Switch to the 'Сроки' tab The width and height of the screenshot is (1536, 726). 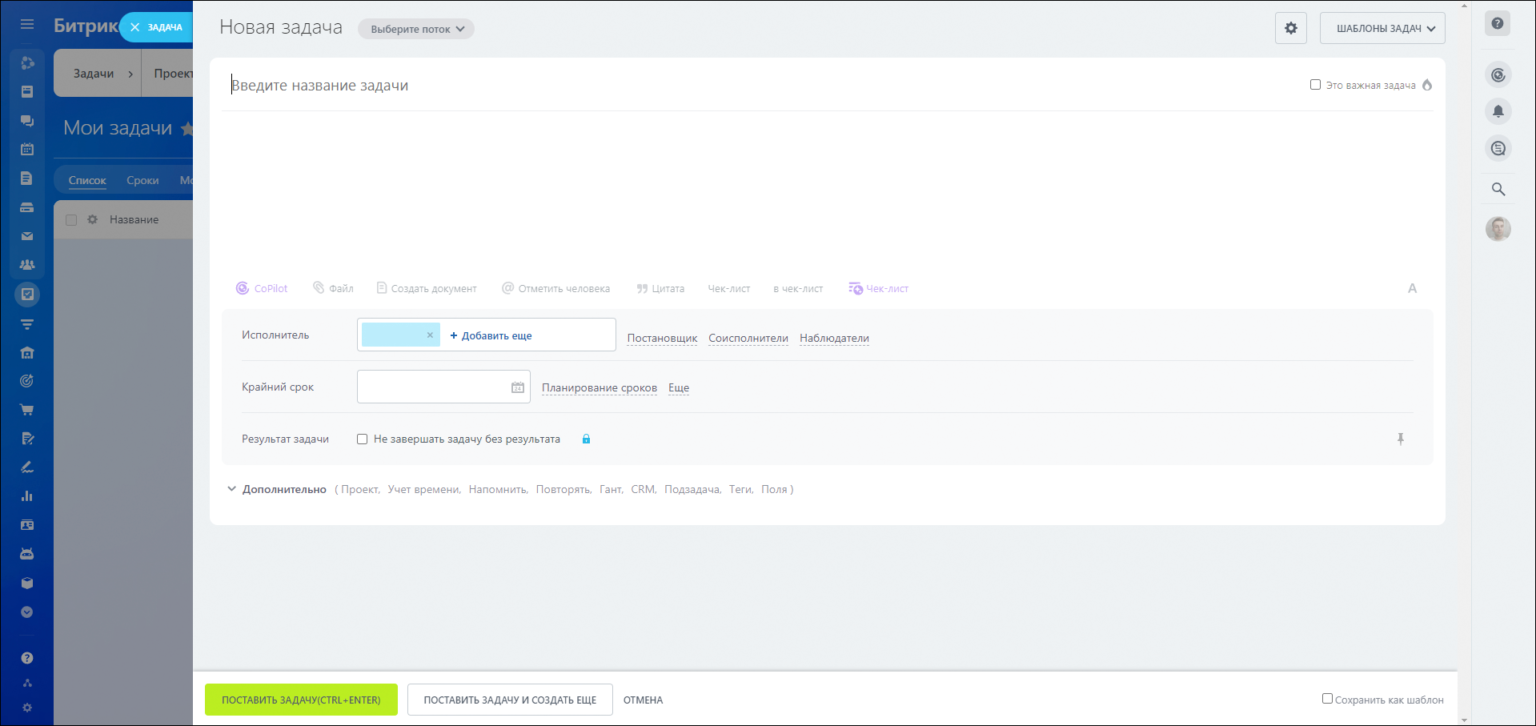pyautogui.click(x=142, y=181)
